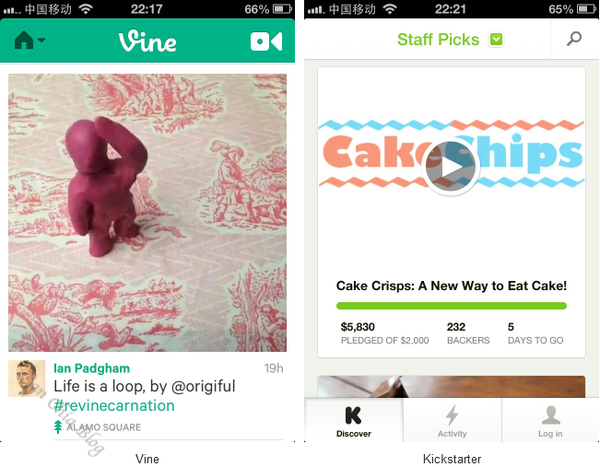Tap the Vine video camera record icon
Screen dimensions: 600x467
[266, 41]
